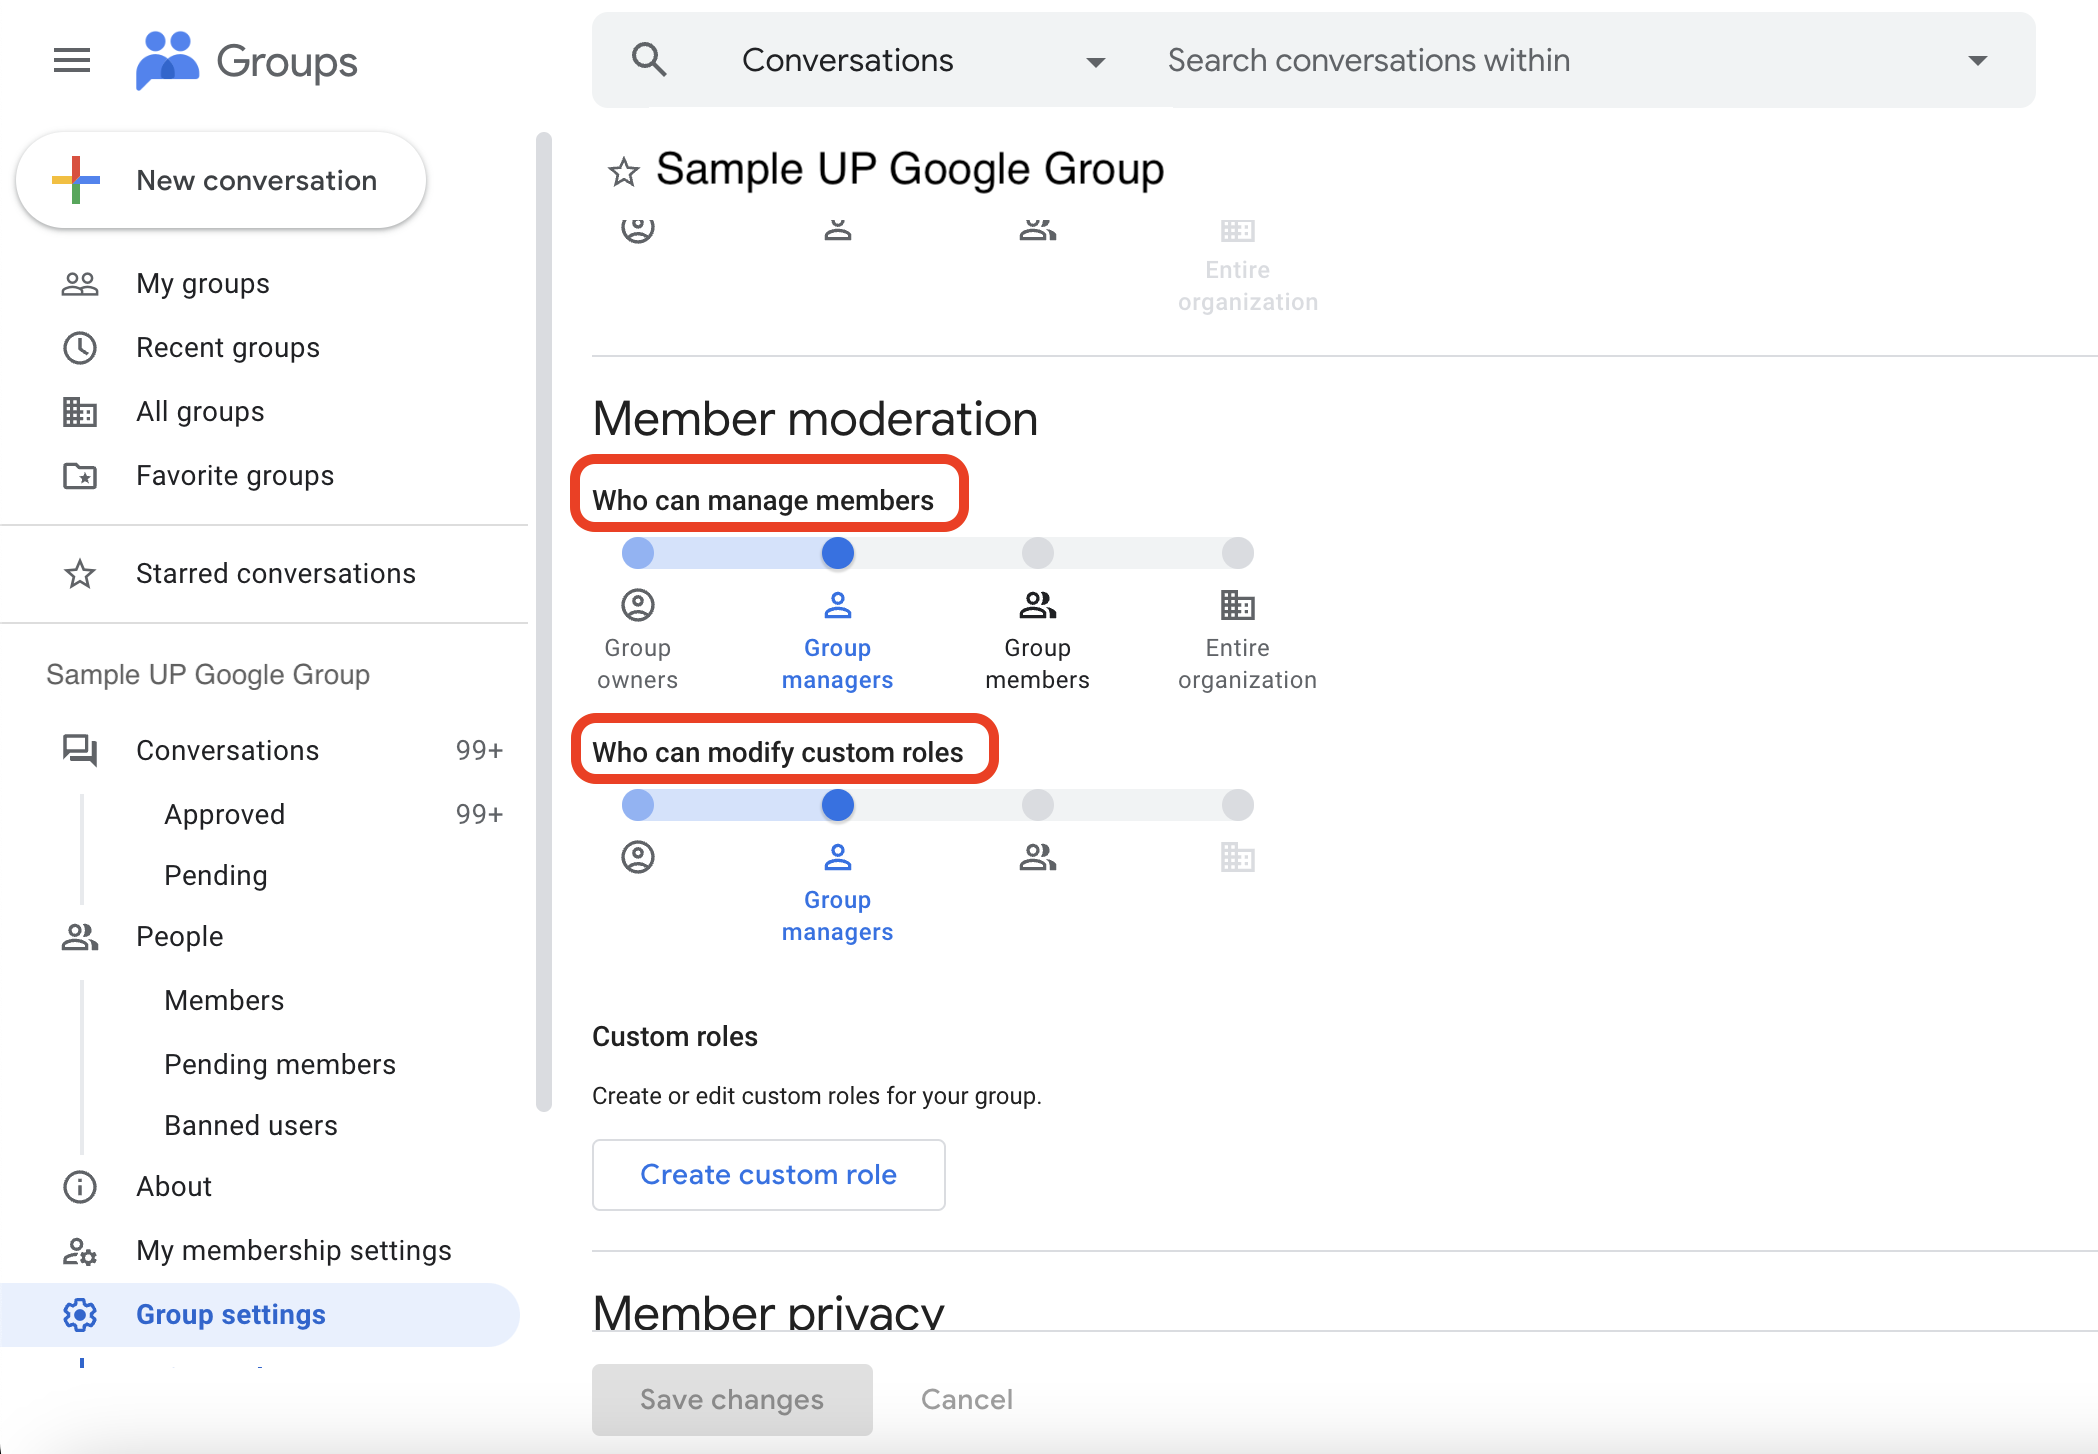This screenshot has height=1454, width=2098.
Task: Click Group managers icon under manage members
Action: [838, 605]
